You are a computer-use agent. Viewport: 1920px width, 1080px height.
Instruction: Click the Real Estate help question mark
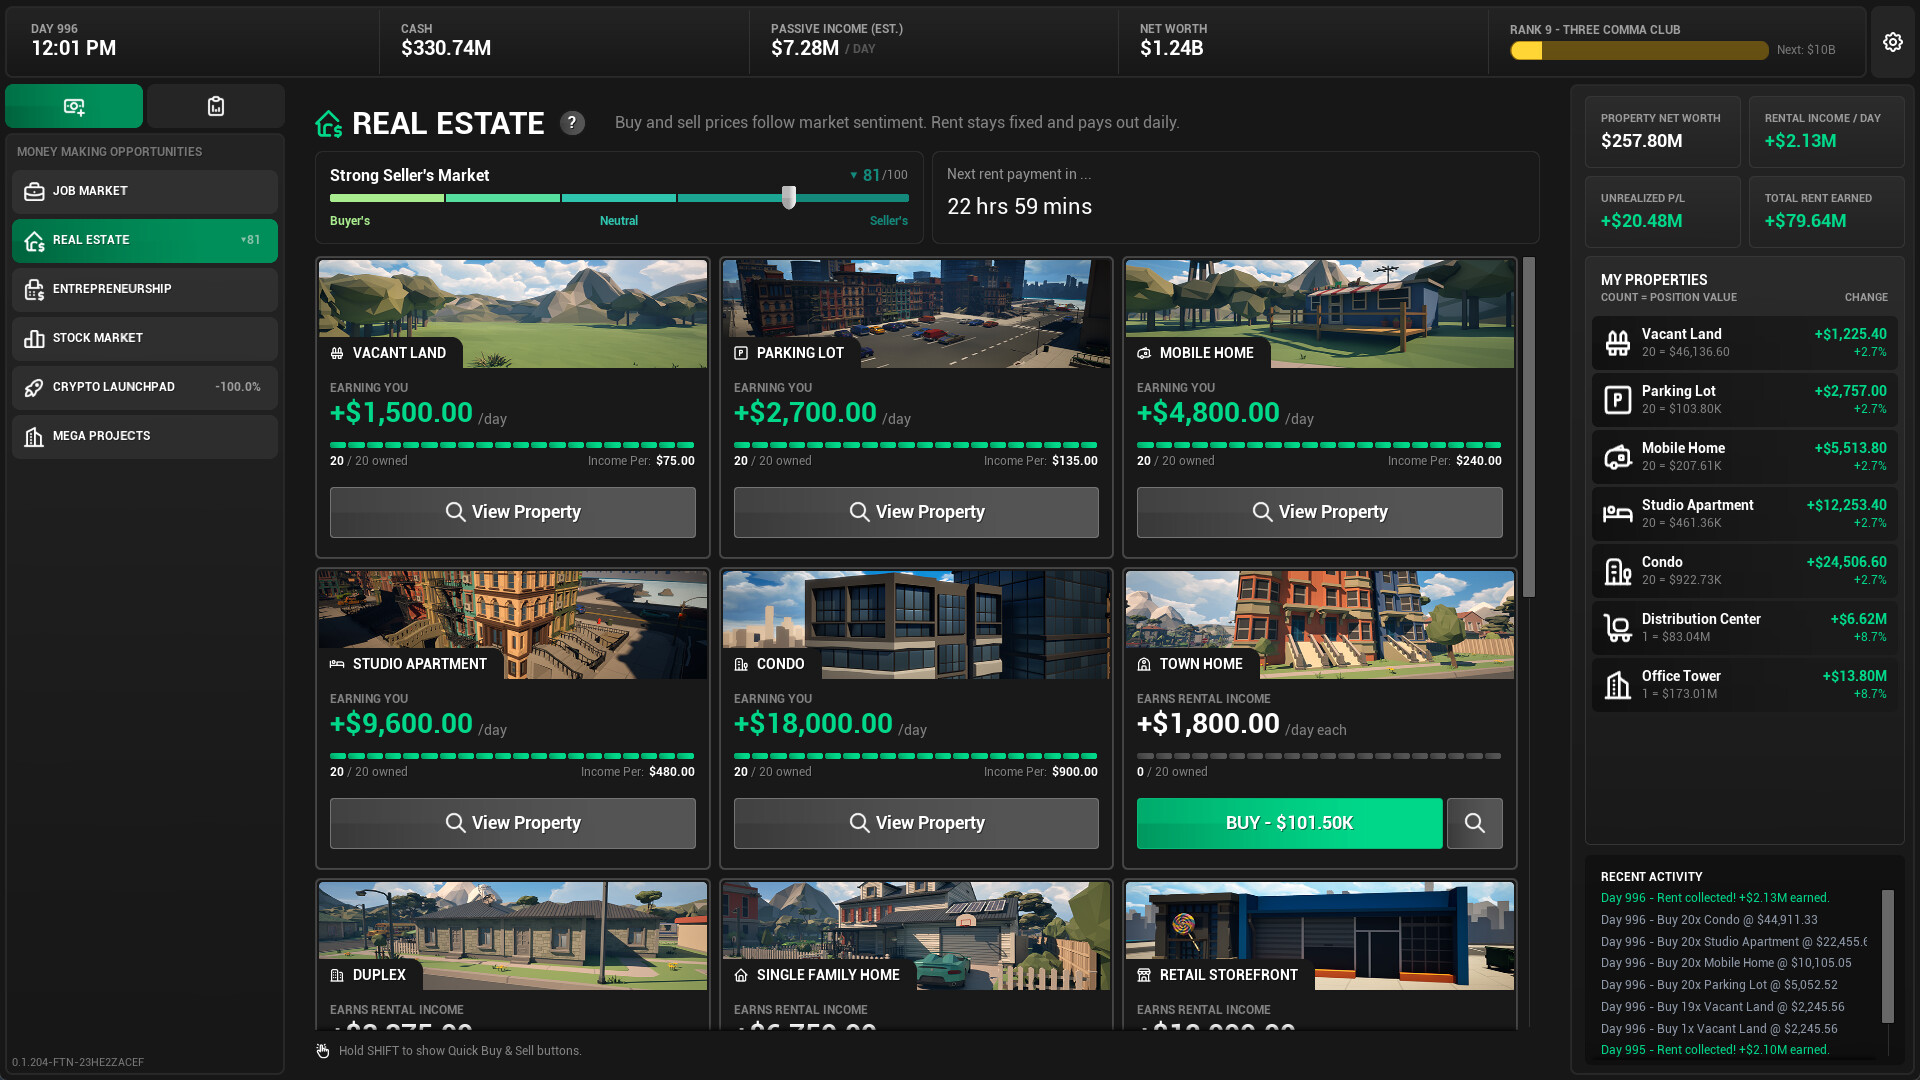(x=572, y=123)
